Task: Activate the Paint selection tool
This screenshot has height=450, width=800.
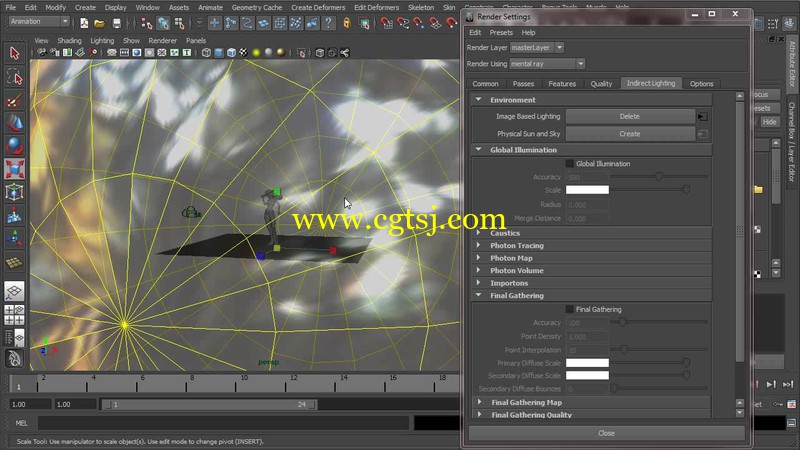Action: [x=14, y=100]
